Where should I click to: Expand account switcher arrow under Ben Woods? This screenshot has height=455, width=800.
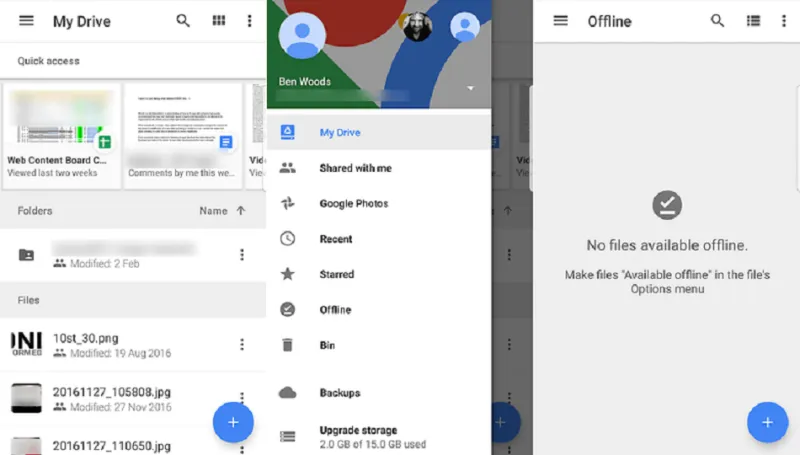pyautogui.click(x=470, y=88)
